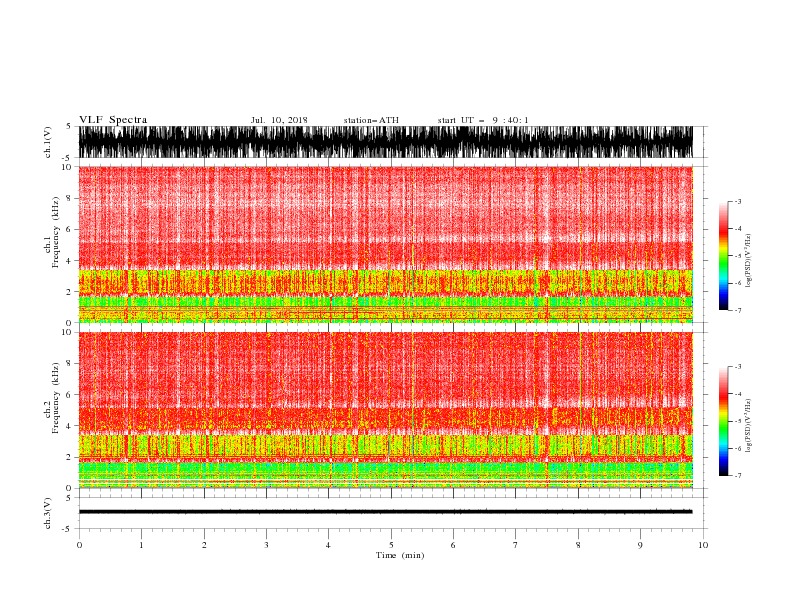Click the ch.1 waveform plot

point(385,142)
